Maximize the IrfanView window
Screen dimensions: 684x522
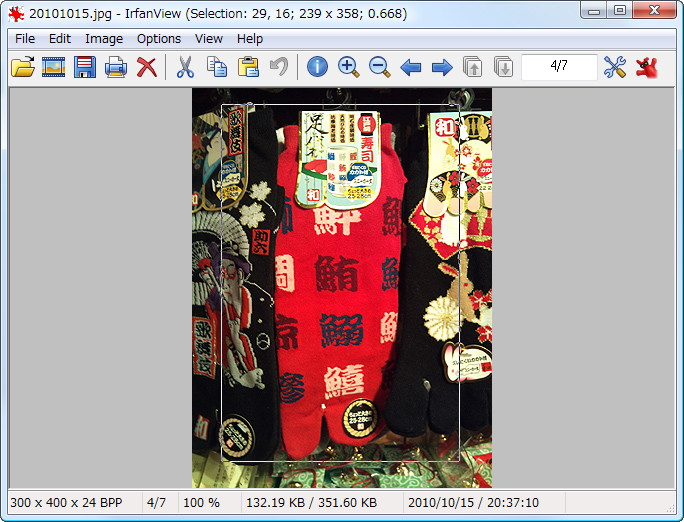[x=619, y=10]
